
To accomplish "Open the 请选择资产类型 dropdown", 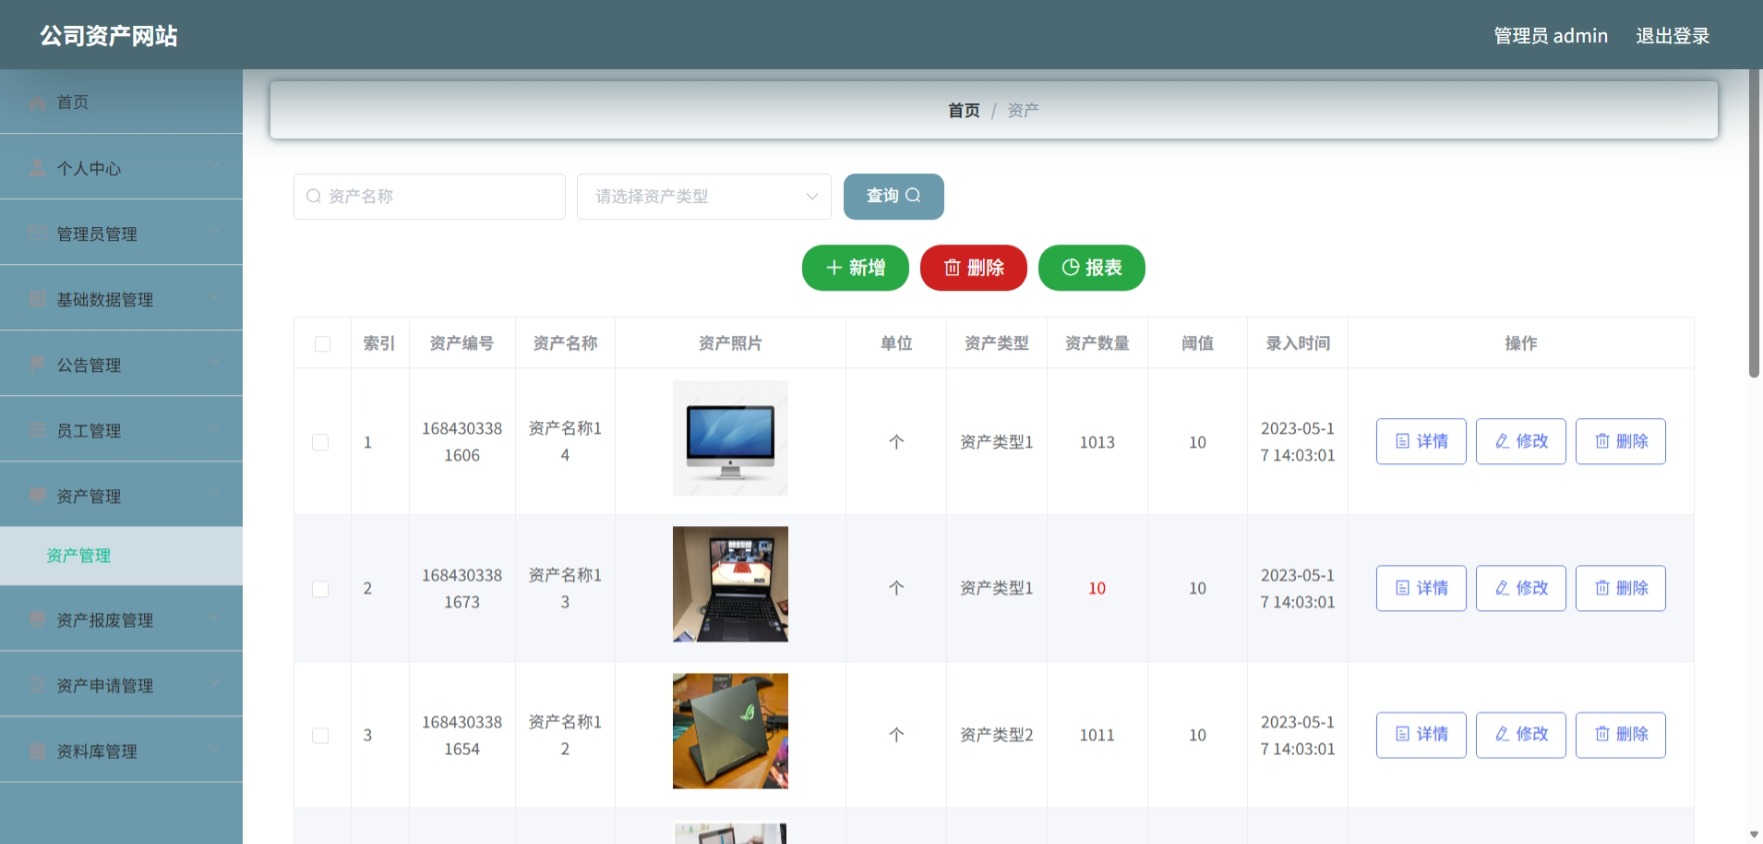I will 704,196.
